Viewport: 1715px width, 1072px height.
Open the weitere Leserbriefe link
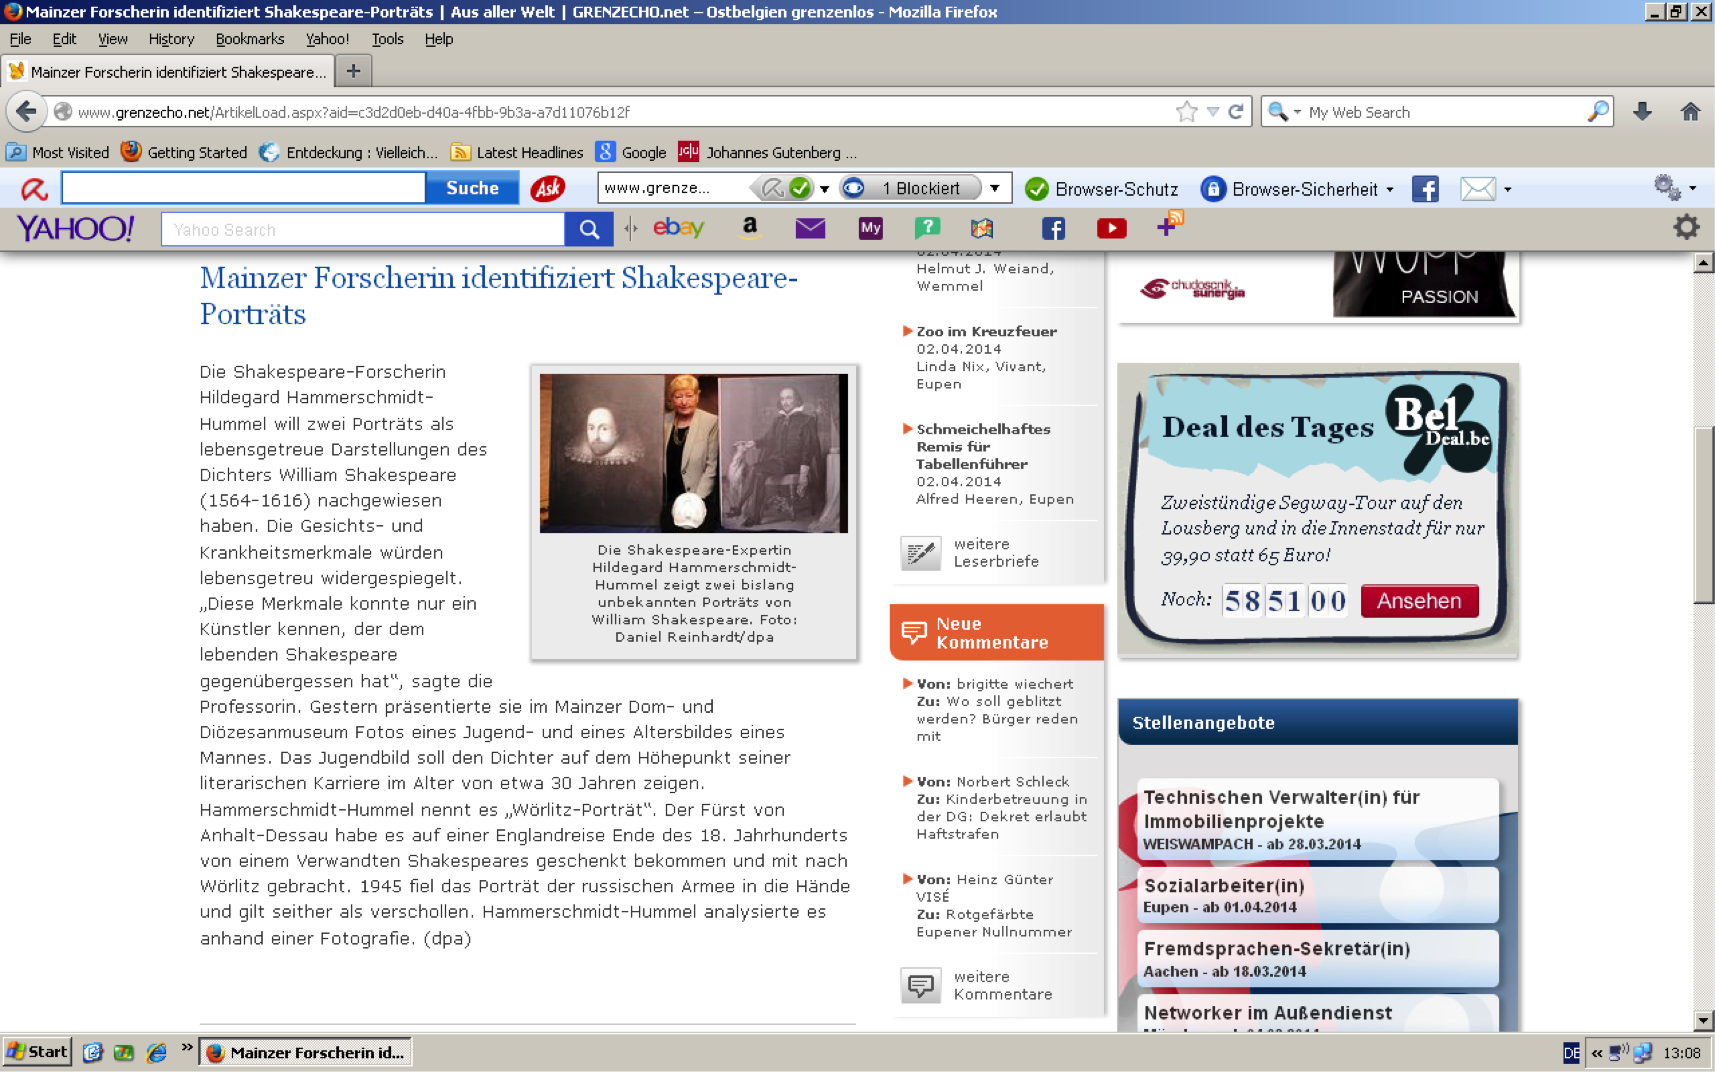(x=996, y=552)
